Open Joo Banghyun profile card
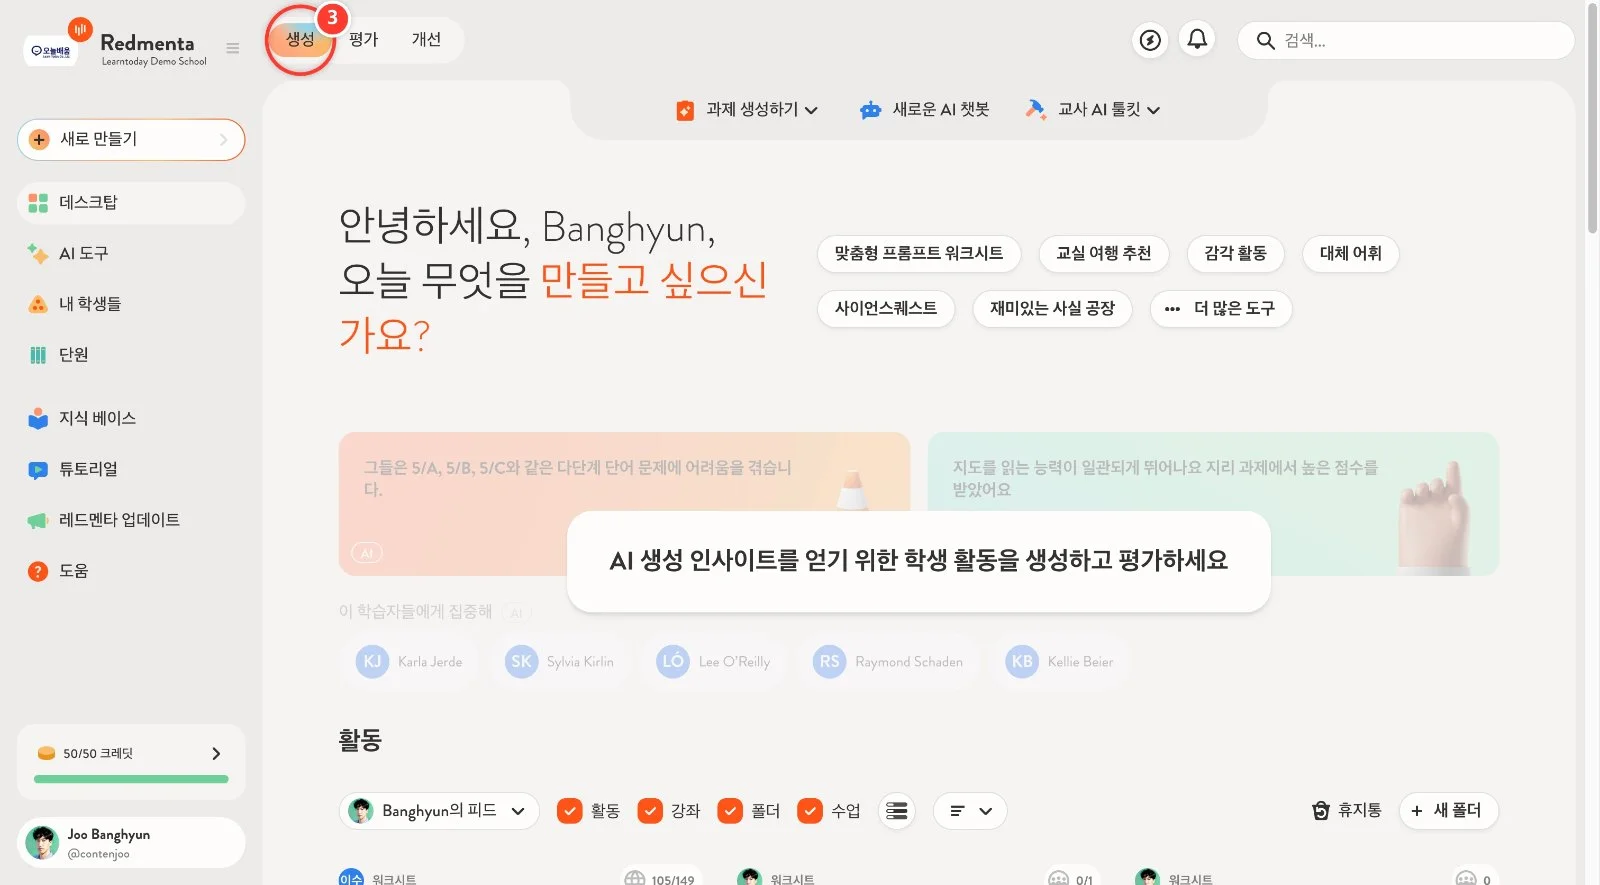This screenshot has height=885, width=1600. pyautogui.click(x=131, y=843)
